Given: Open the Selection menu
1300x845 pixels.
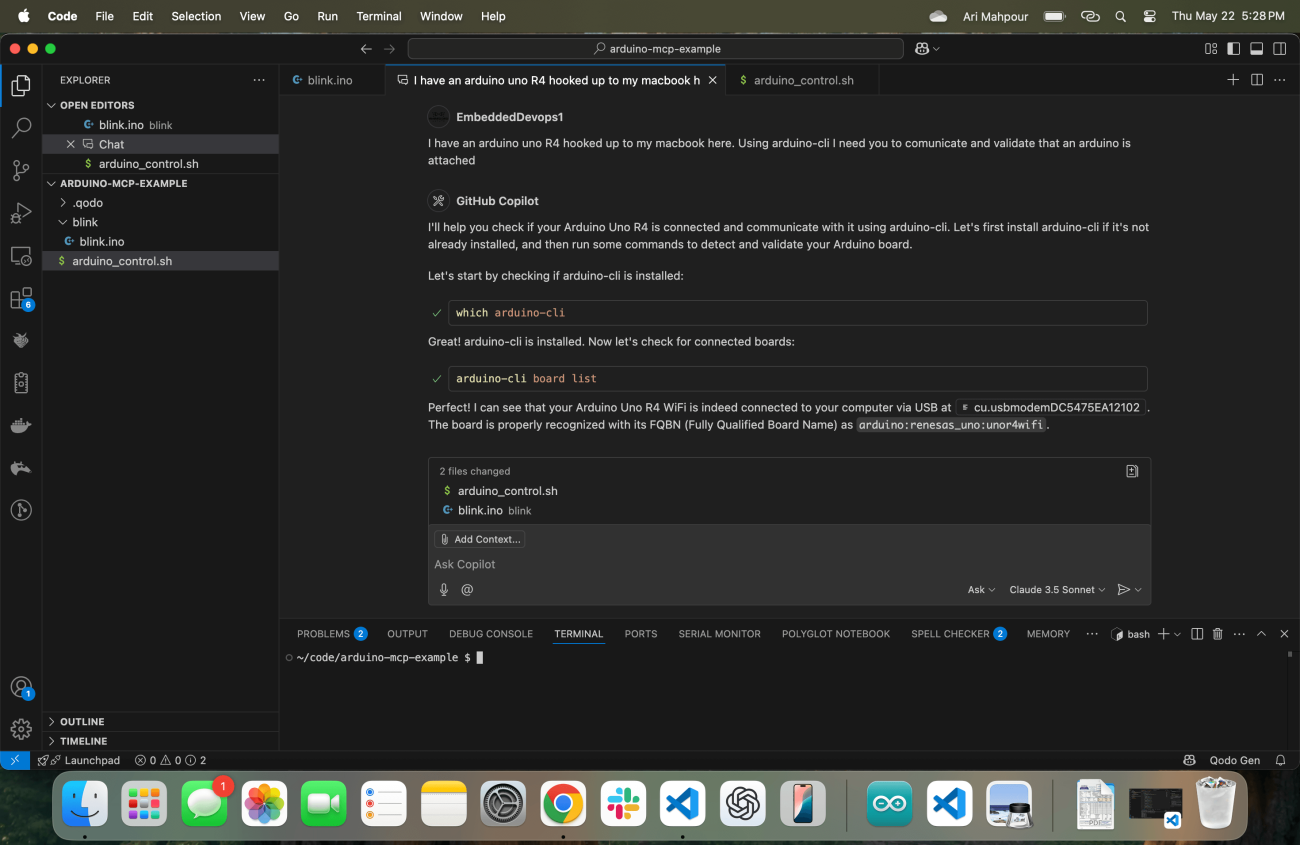Looking at the screenshot, I should click(196, 16).
